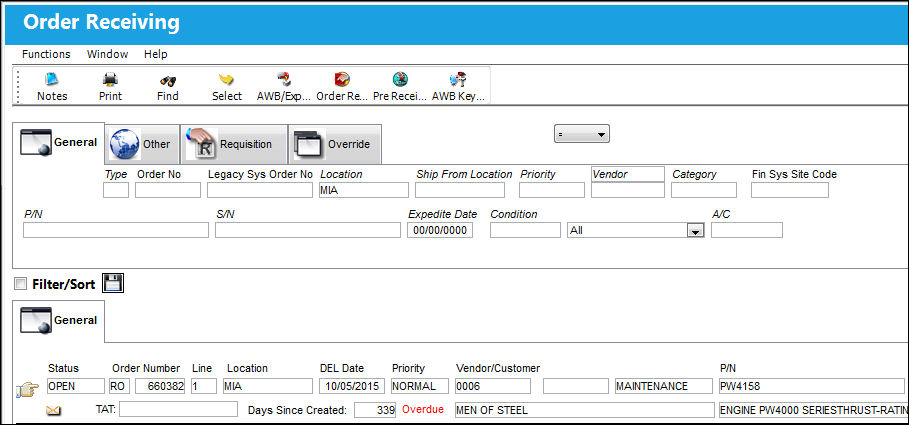909x425 pixels.
Task: Click the Condition input field
Action: (525, 230)
